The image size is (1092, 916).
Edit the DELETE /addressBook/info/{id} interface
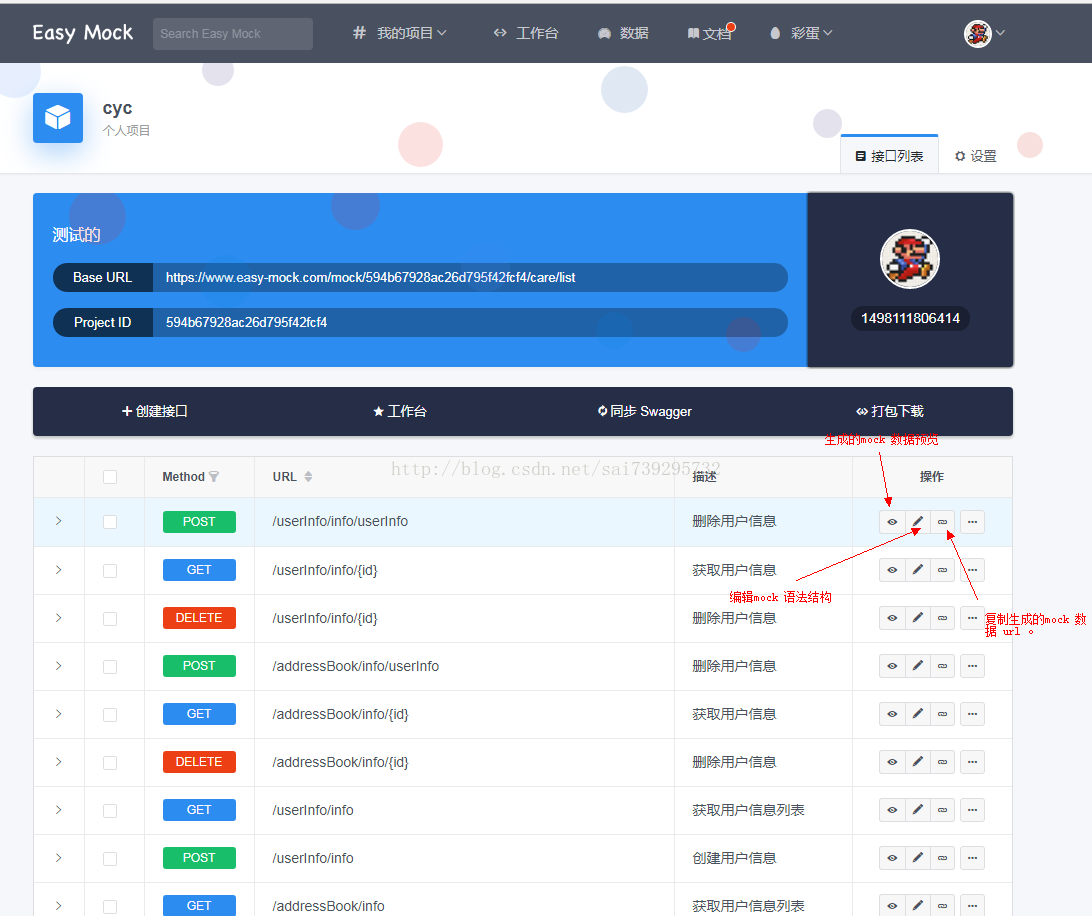point(917,762)
